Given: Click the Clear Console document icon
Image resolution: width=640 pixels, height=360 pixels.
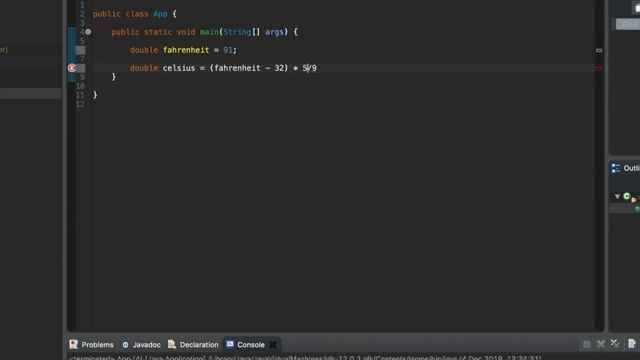Looking at the screenshot, I should click(632, 344).
